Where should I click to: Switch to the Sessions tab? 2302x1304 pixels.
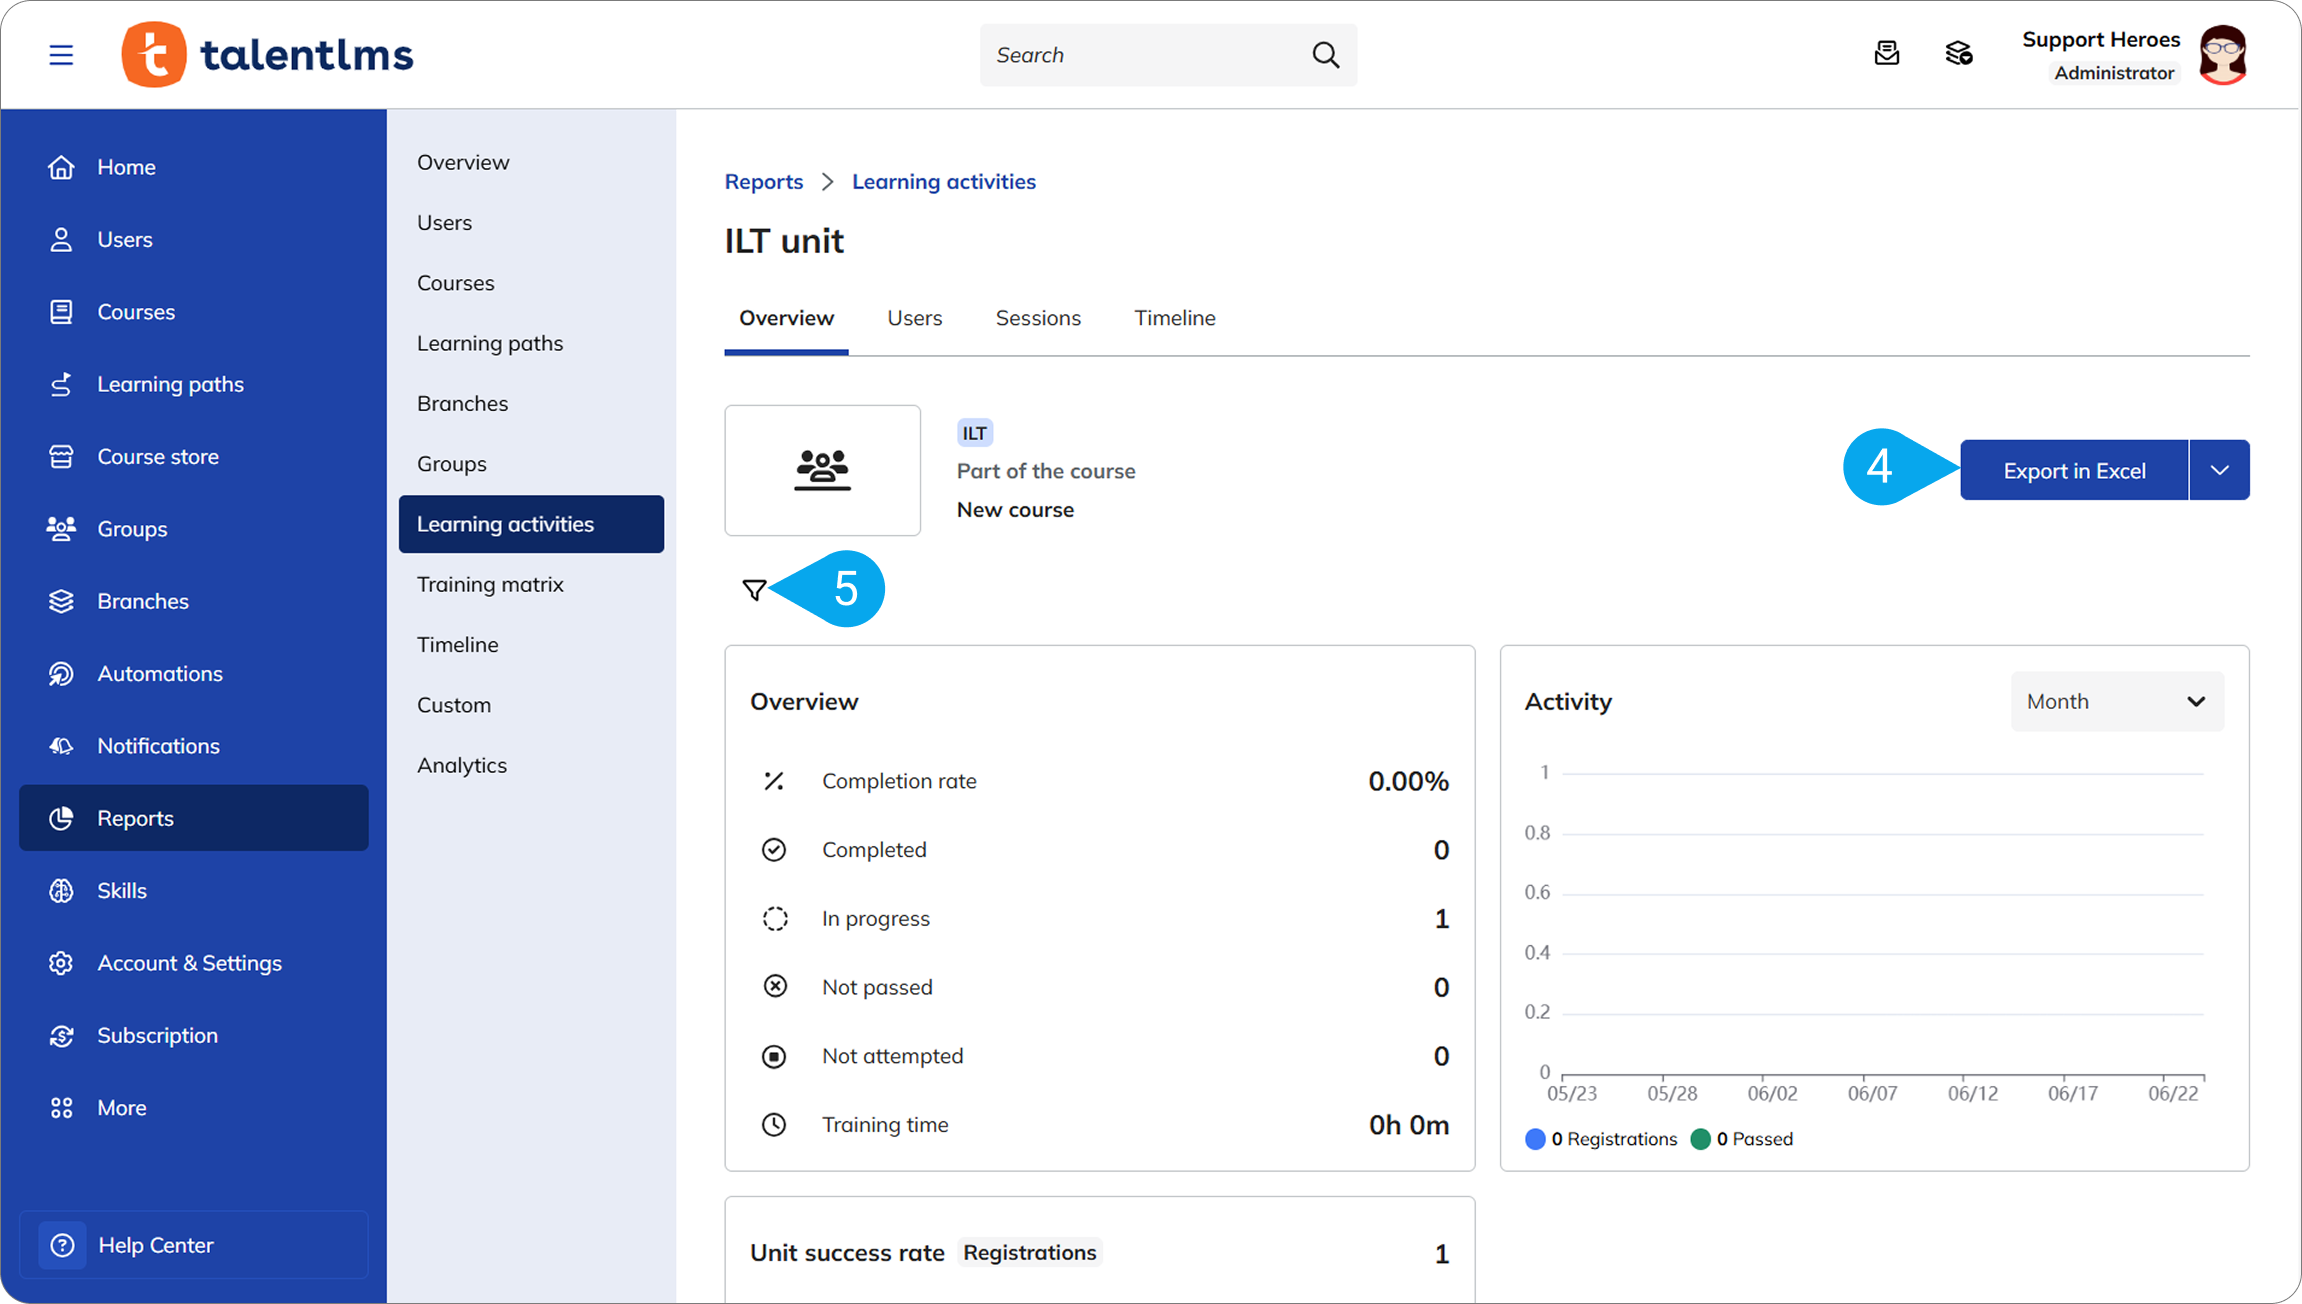(1038, 318)
